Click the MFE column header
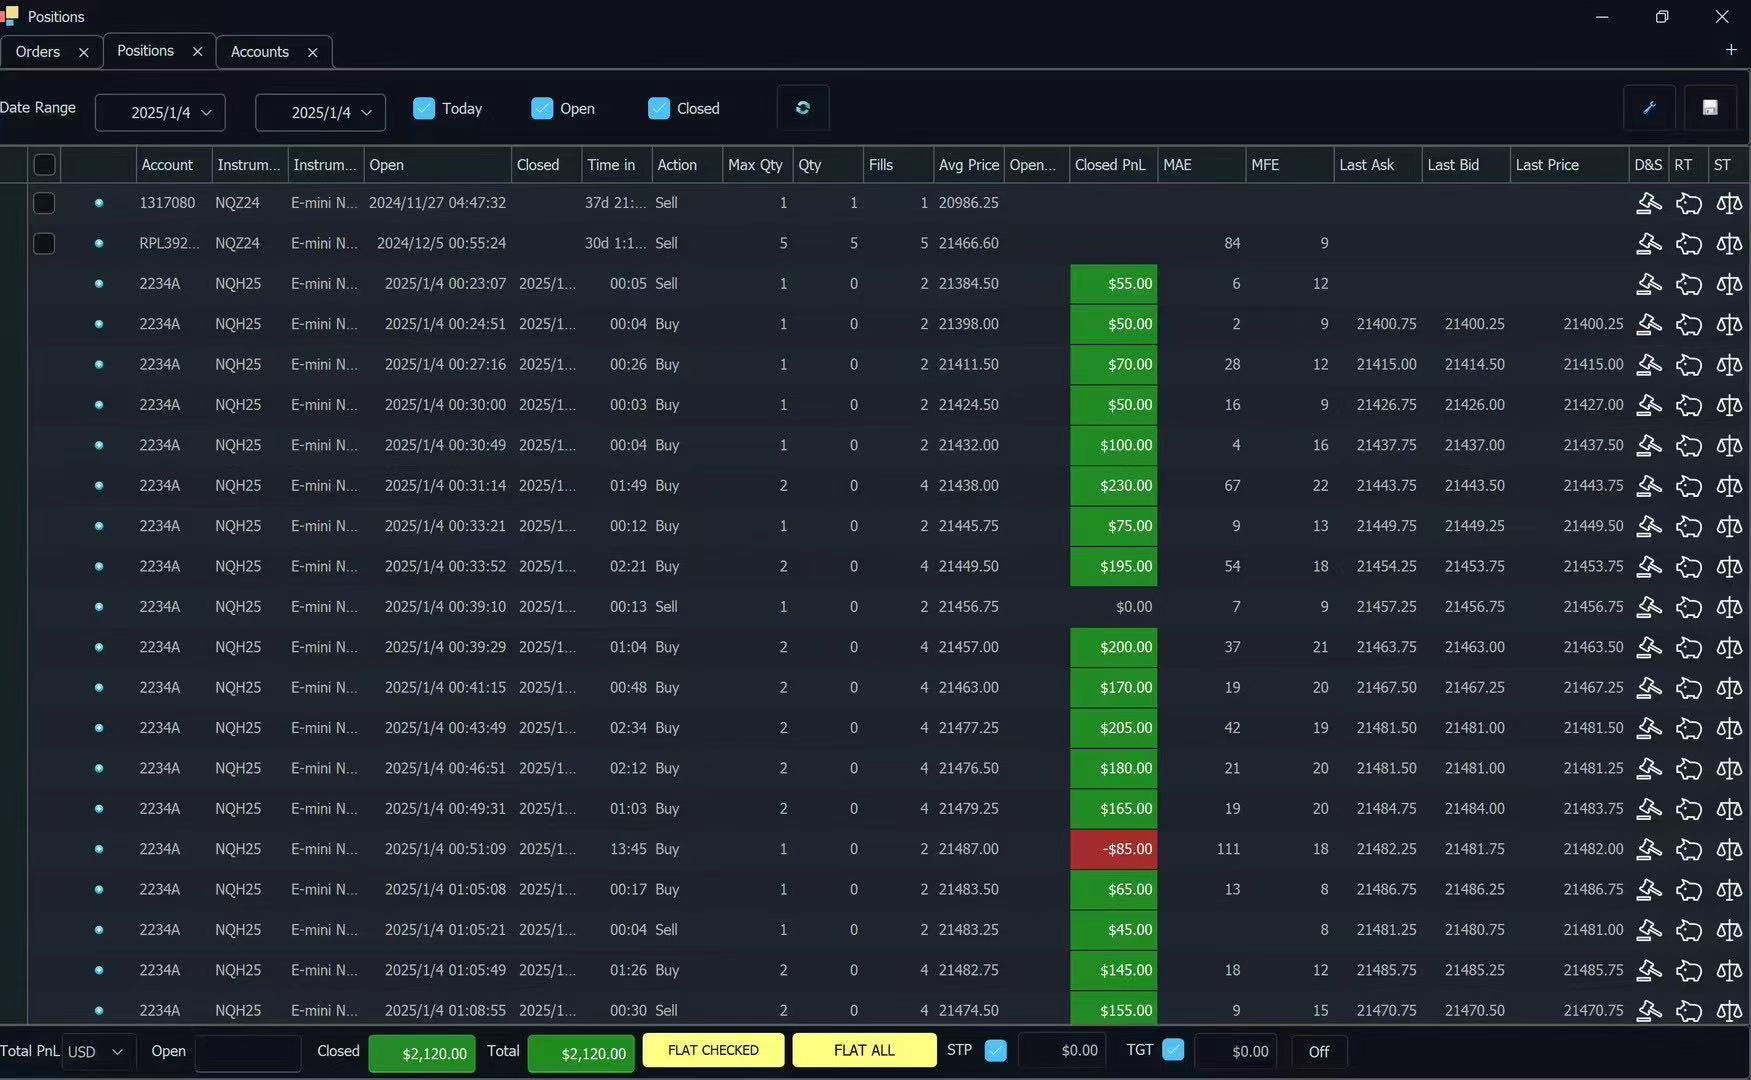This screenshot has height=1080, width=1751. tap(1289, 165)
